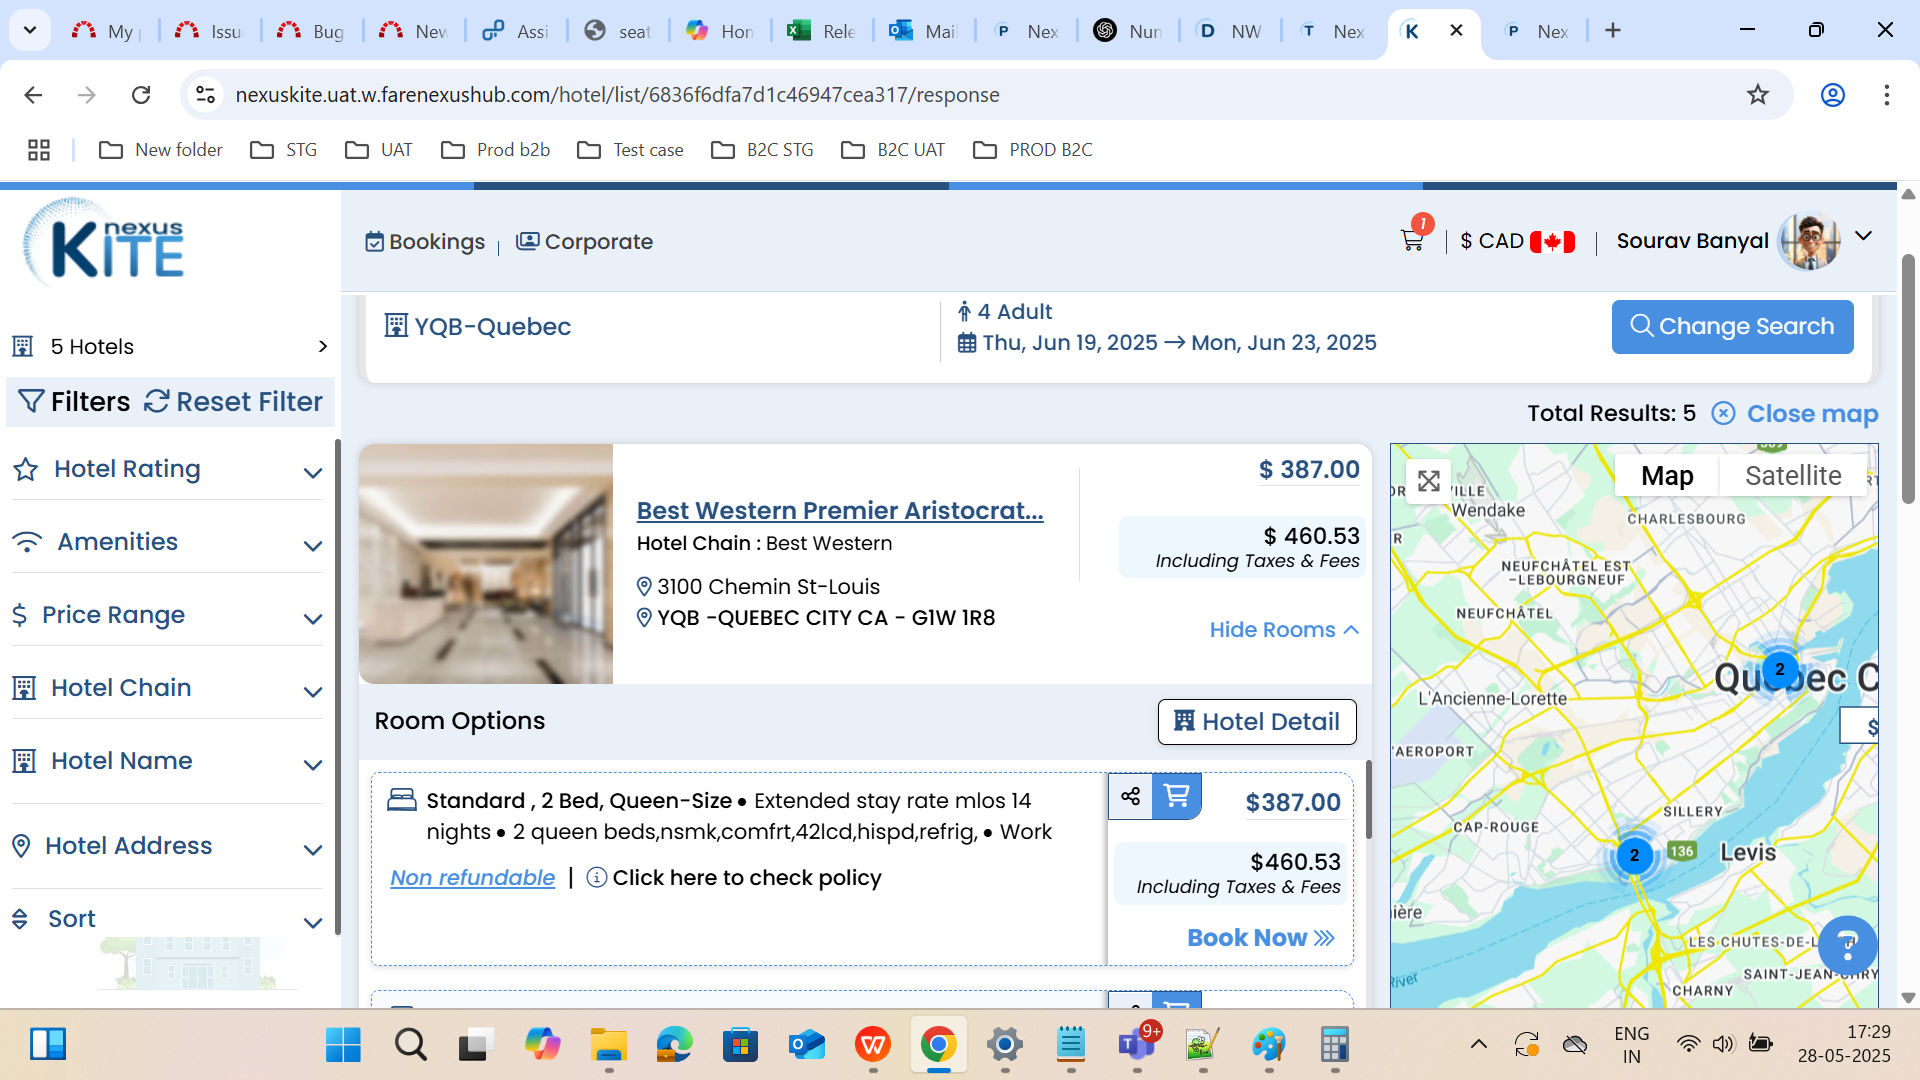The height and width of the screenshot is (1080, 1920).
Task: Click the Sourav Banyal profile avatar
Action: 1810,241
